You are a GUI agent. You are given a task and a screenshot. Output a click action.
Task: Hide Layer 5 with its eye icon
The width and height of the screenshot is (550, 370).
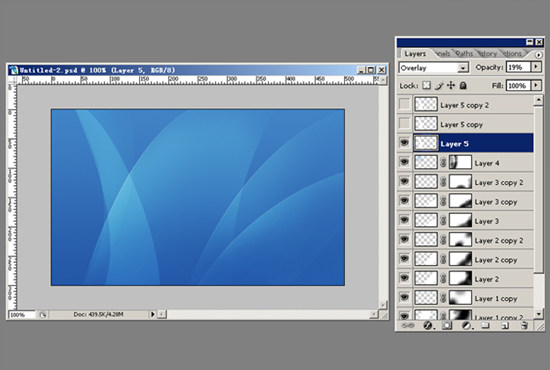(404, 143)
